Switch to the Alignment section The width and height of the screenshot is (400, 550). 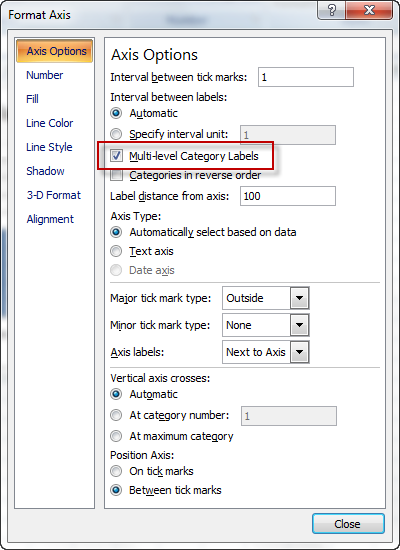[50, 219]
